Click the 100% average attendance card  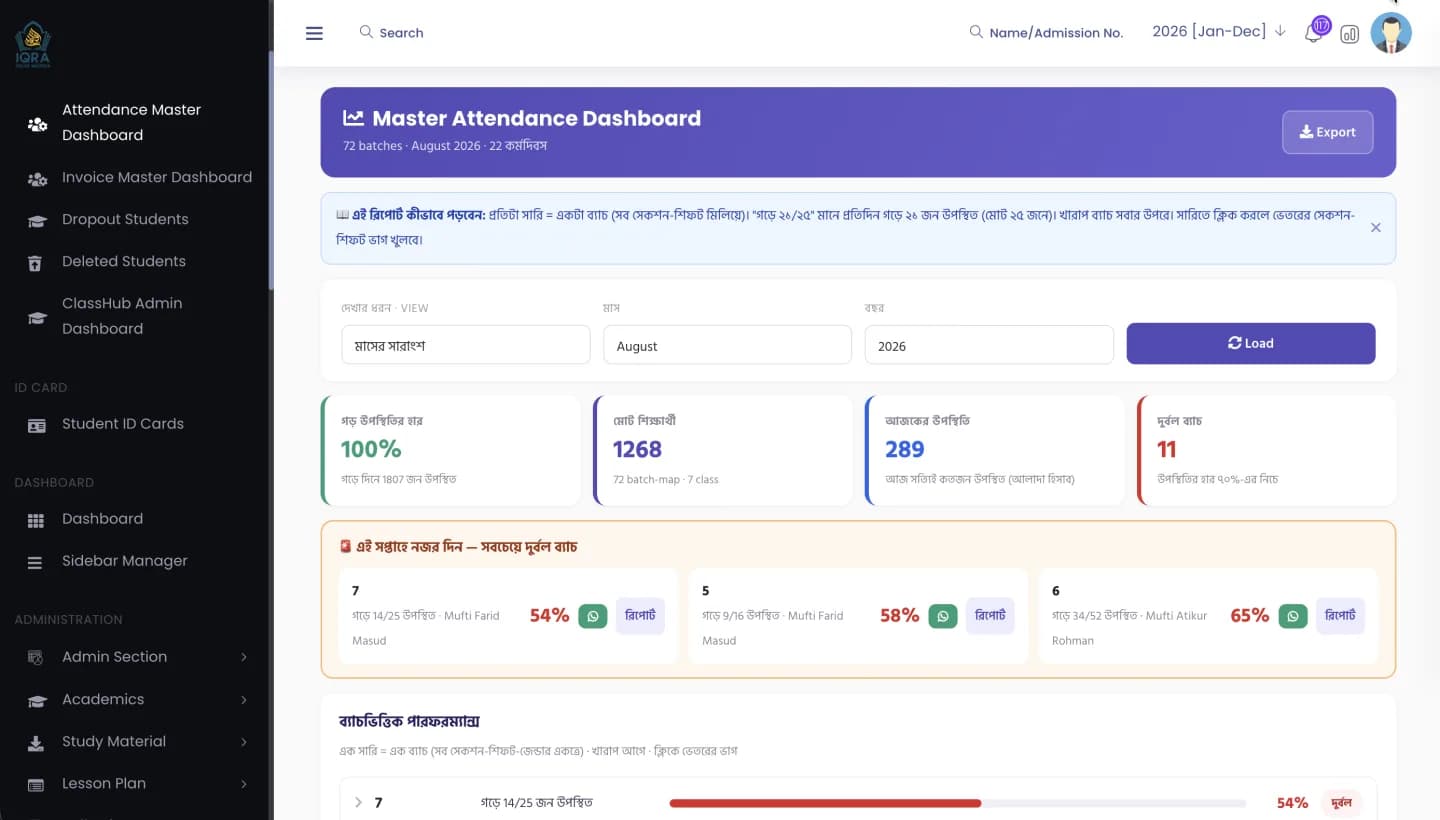[451, 450]
